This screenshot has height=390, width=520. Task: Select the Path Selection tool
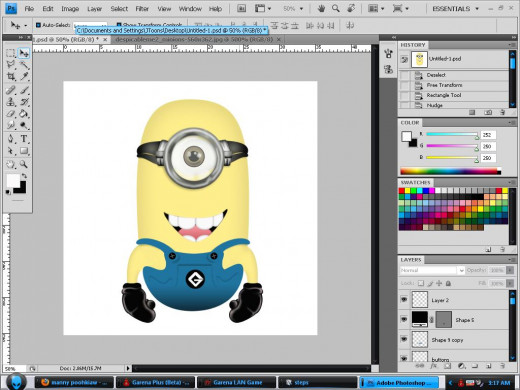11,151
